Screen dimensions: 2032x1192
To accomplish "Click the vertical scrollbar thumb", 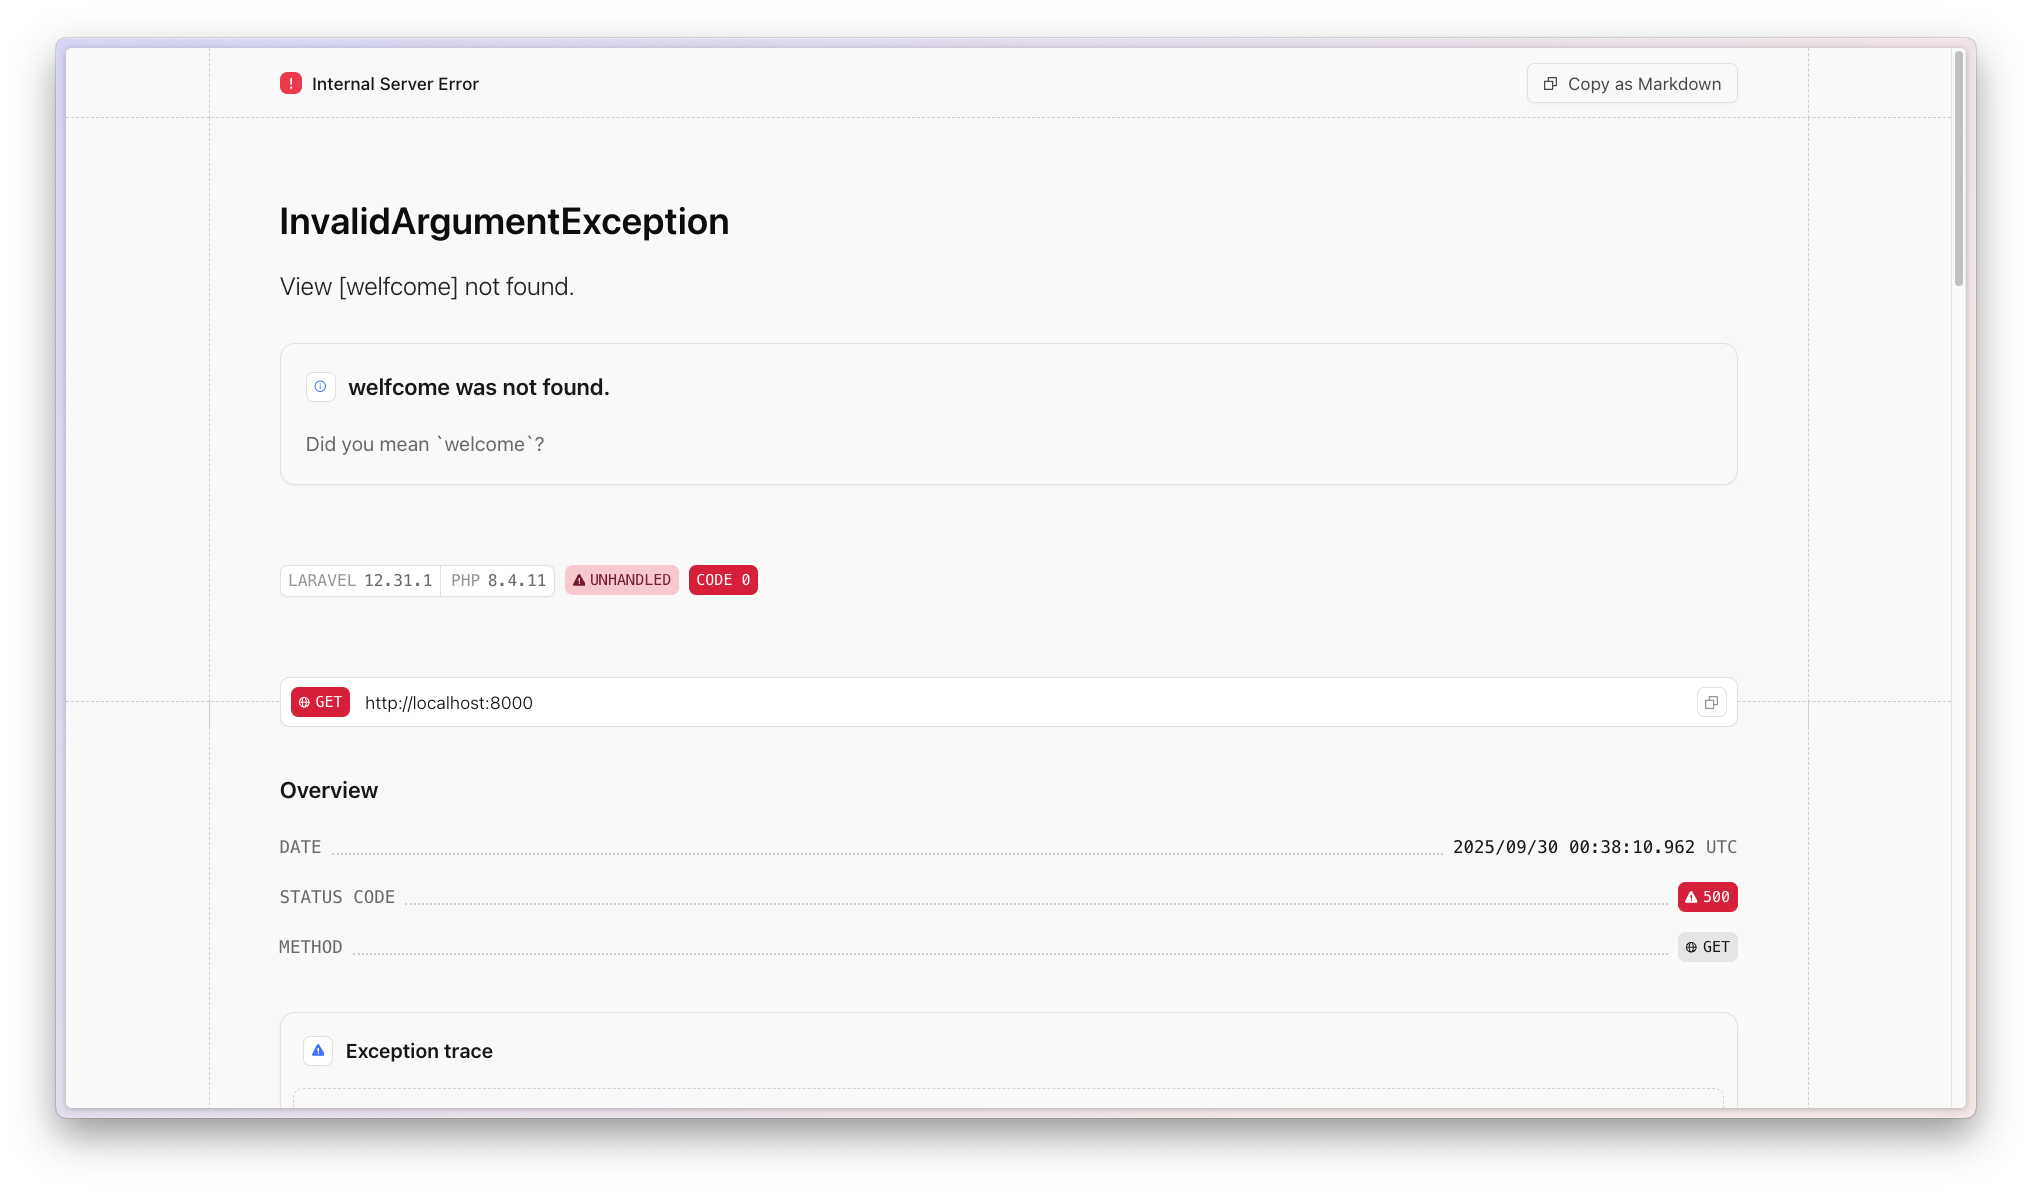I will pyautogui.click(x=1959, y=168).
